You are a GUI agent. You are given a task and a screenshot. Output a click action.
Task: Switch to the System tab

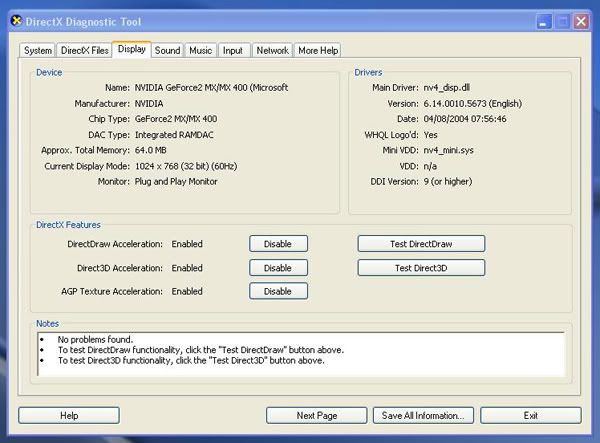38,50
